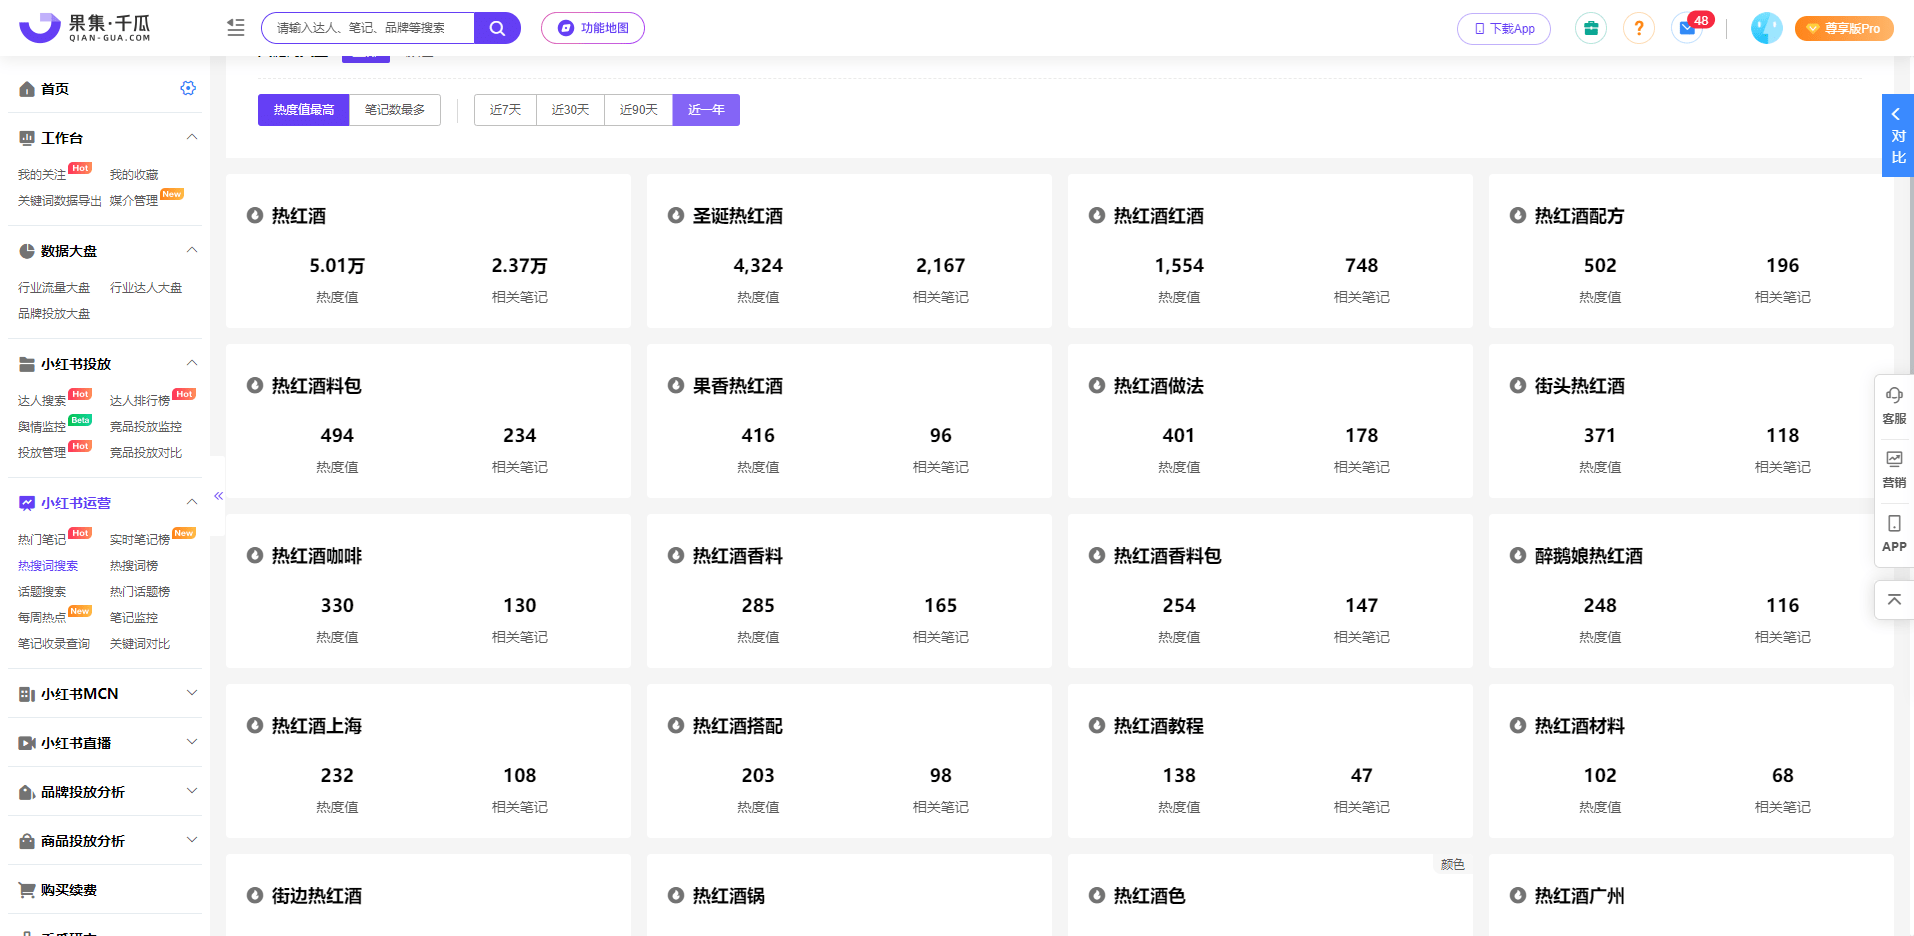Expand the 小红书直播 sidebar section

point(192,742)
